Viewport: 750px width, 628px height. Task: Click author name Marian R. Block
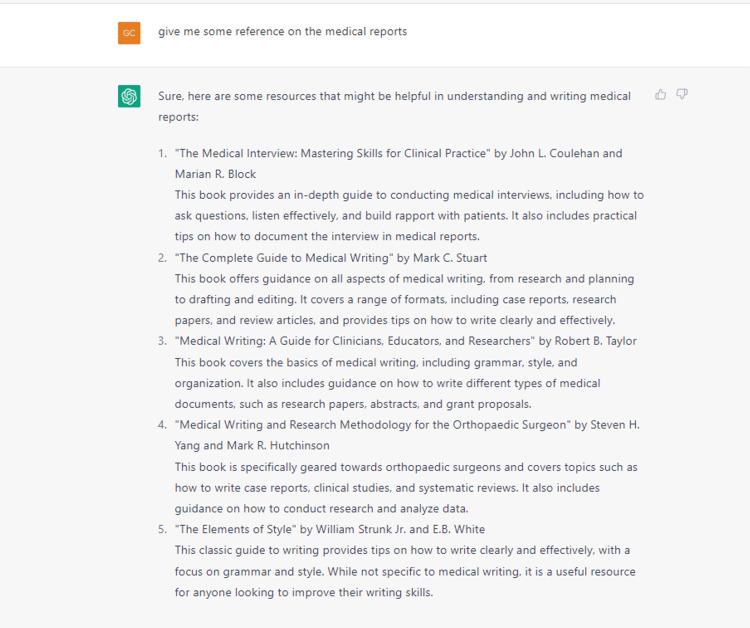coord(215,174)
